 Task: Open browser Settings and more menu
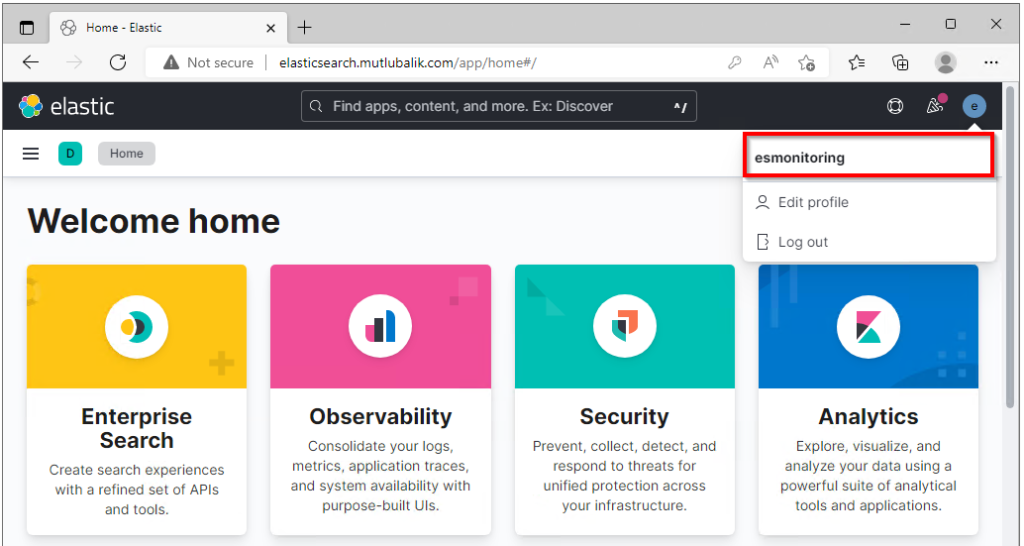(x=991, y=63)
